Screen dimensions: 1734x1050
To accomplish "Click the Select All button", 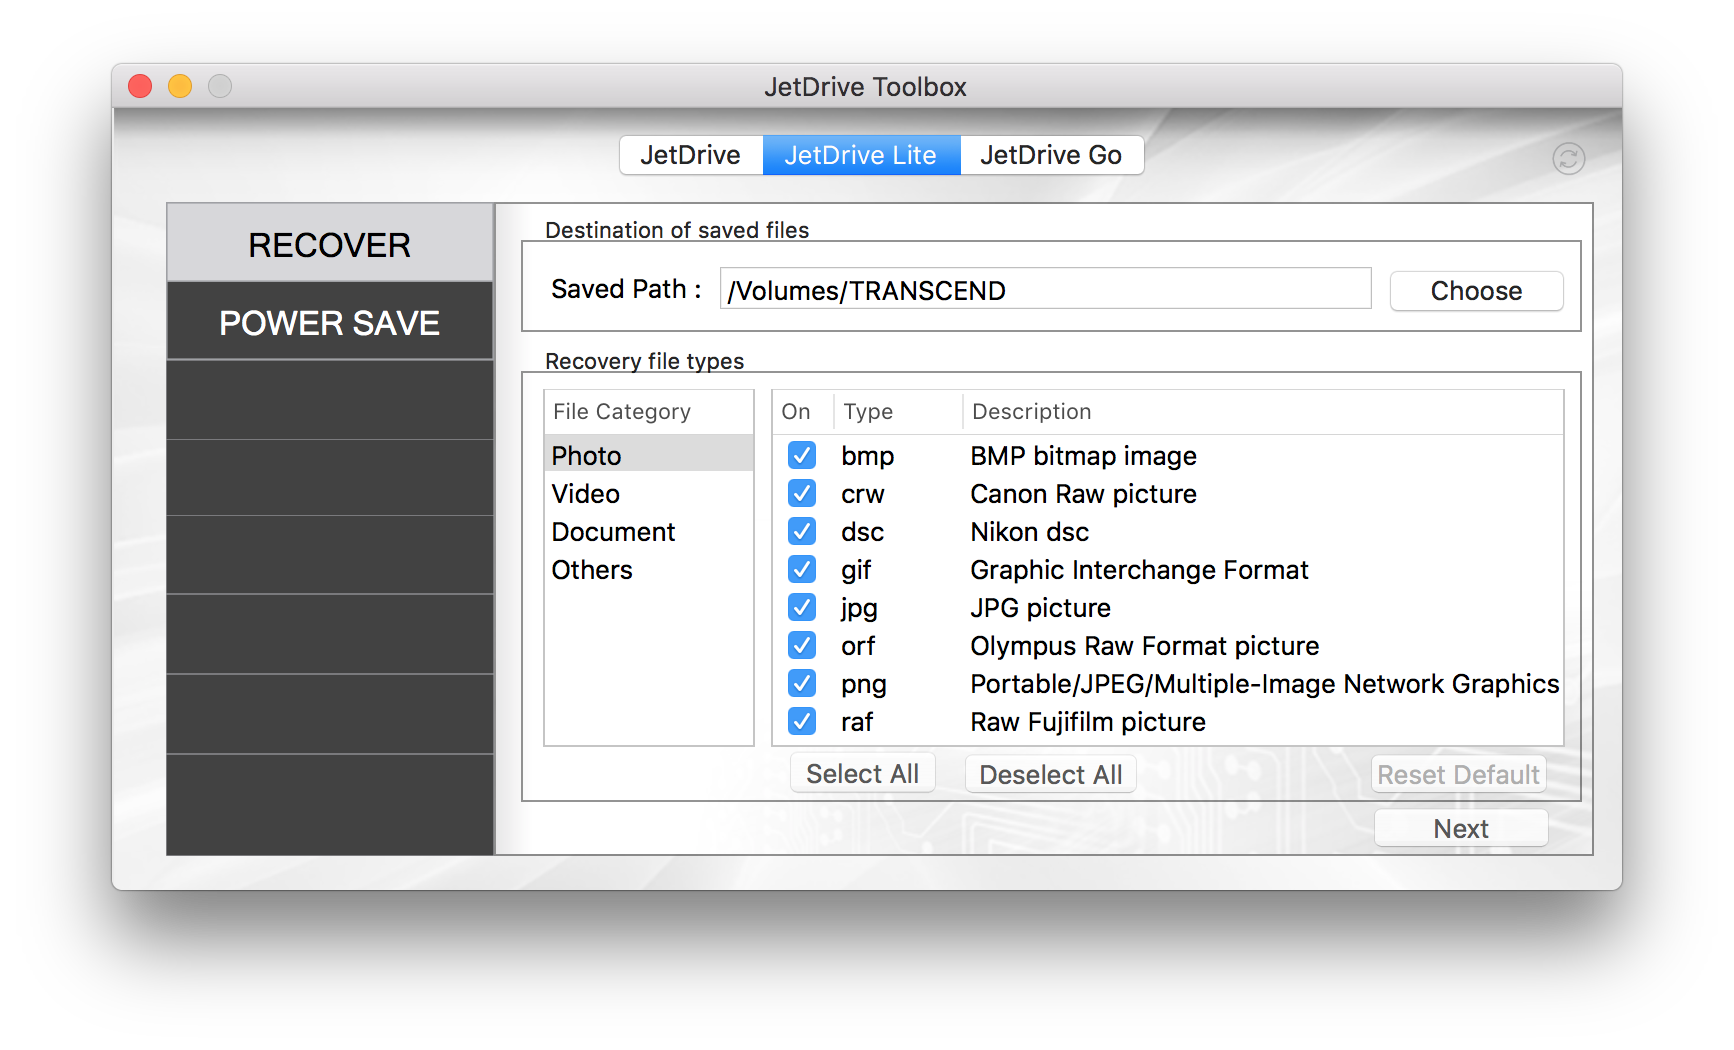I will click(x=862, y=774).
